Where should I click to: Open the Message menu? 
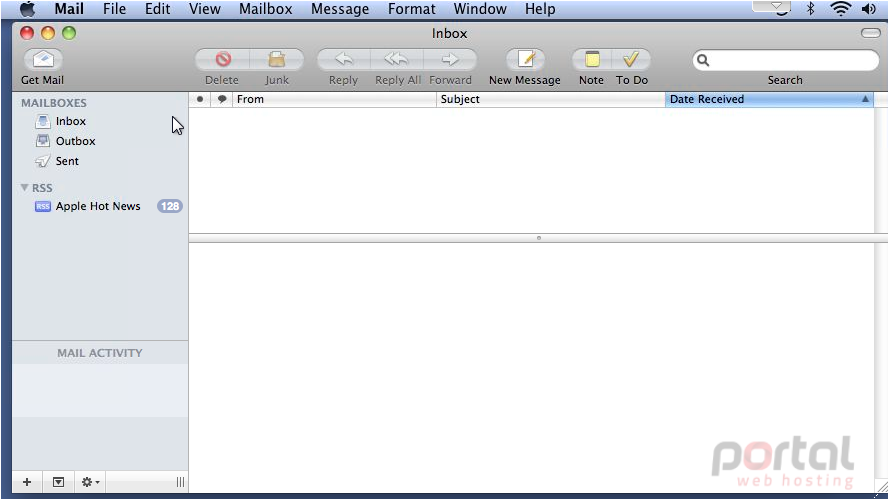340,9
